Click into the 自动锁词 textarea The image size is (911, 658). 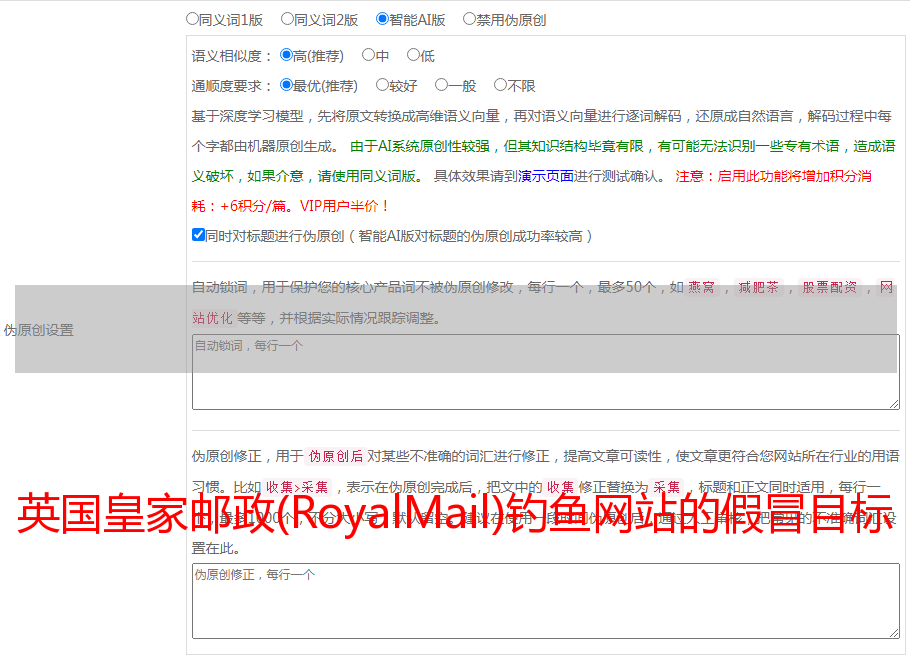point(546,372)
